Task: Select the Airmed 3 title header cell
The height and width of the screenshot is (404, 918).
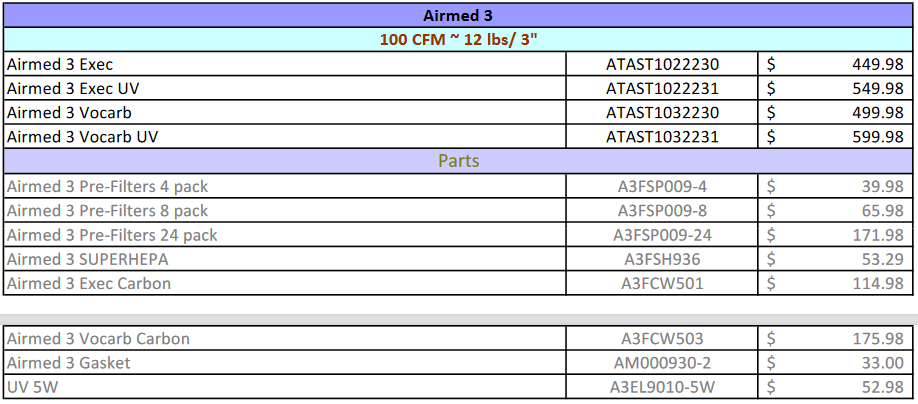Action: point(458,15)
